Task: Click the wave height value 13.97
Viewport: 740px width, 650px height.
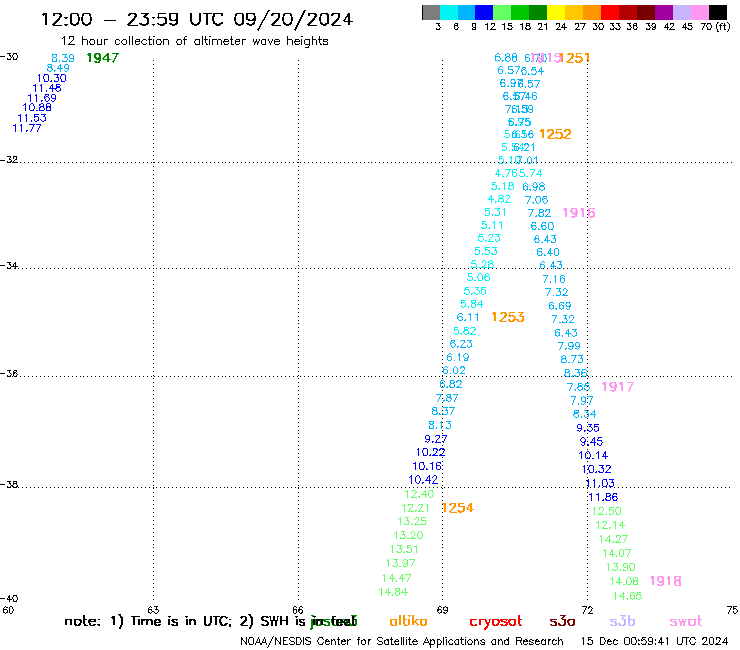Action: 401,563
